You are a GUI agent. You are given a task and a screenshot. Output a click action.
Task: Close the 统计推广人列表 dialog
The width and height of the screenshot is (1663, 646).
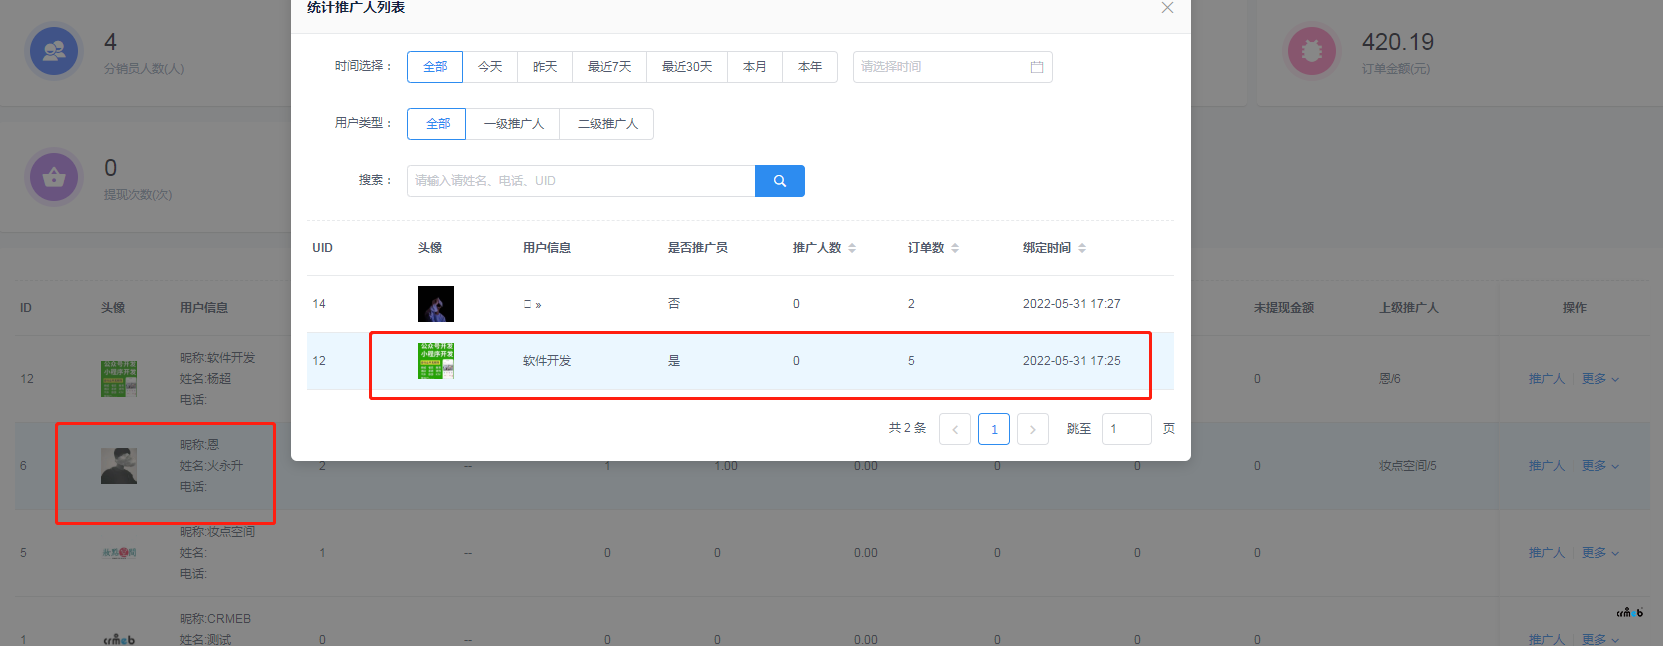[x=1167, y=8]
